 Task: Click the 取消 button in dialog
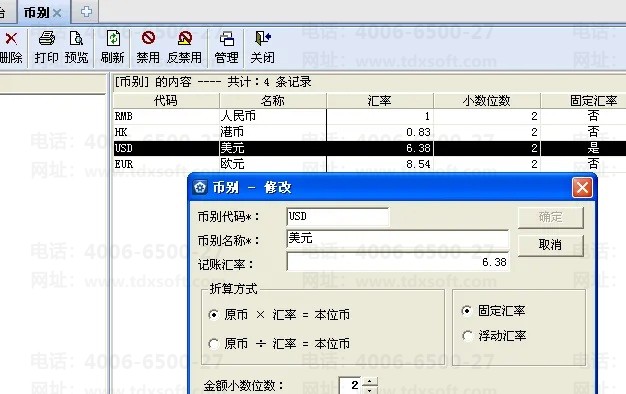click(x=551, y=244)
